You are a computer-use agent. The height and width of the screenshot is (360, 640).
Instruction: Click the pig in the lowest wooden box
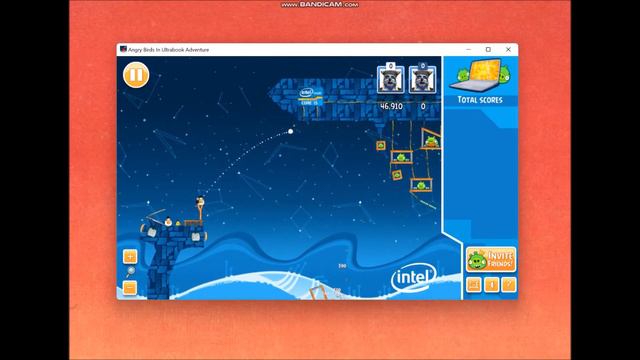click(x=421, y=186)
